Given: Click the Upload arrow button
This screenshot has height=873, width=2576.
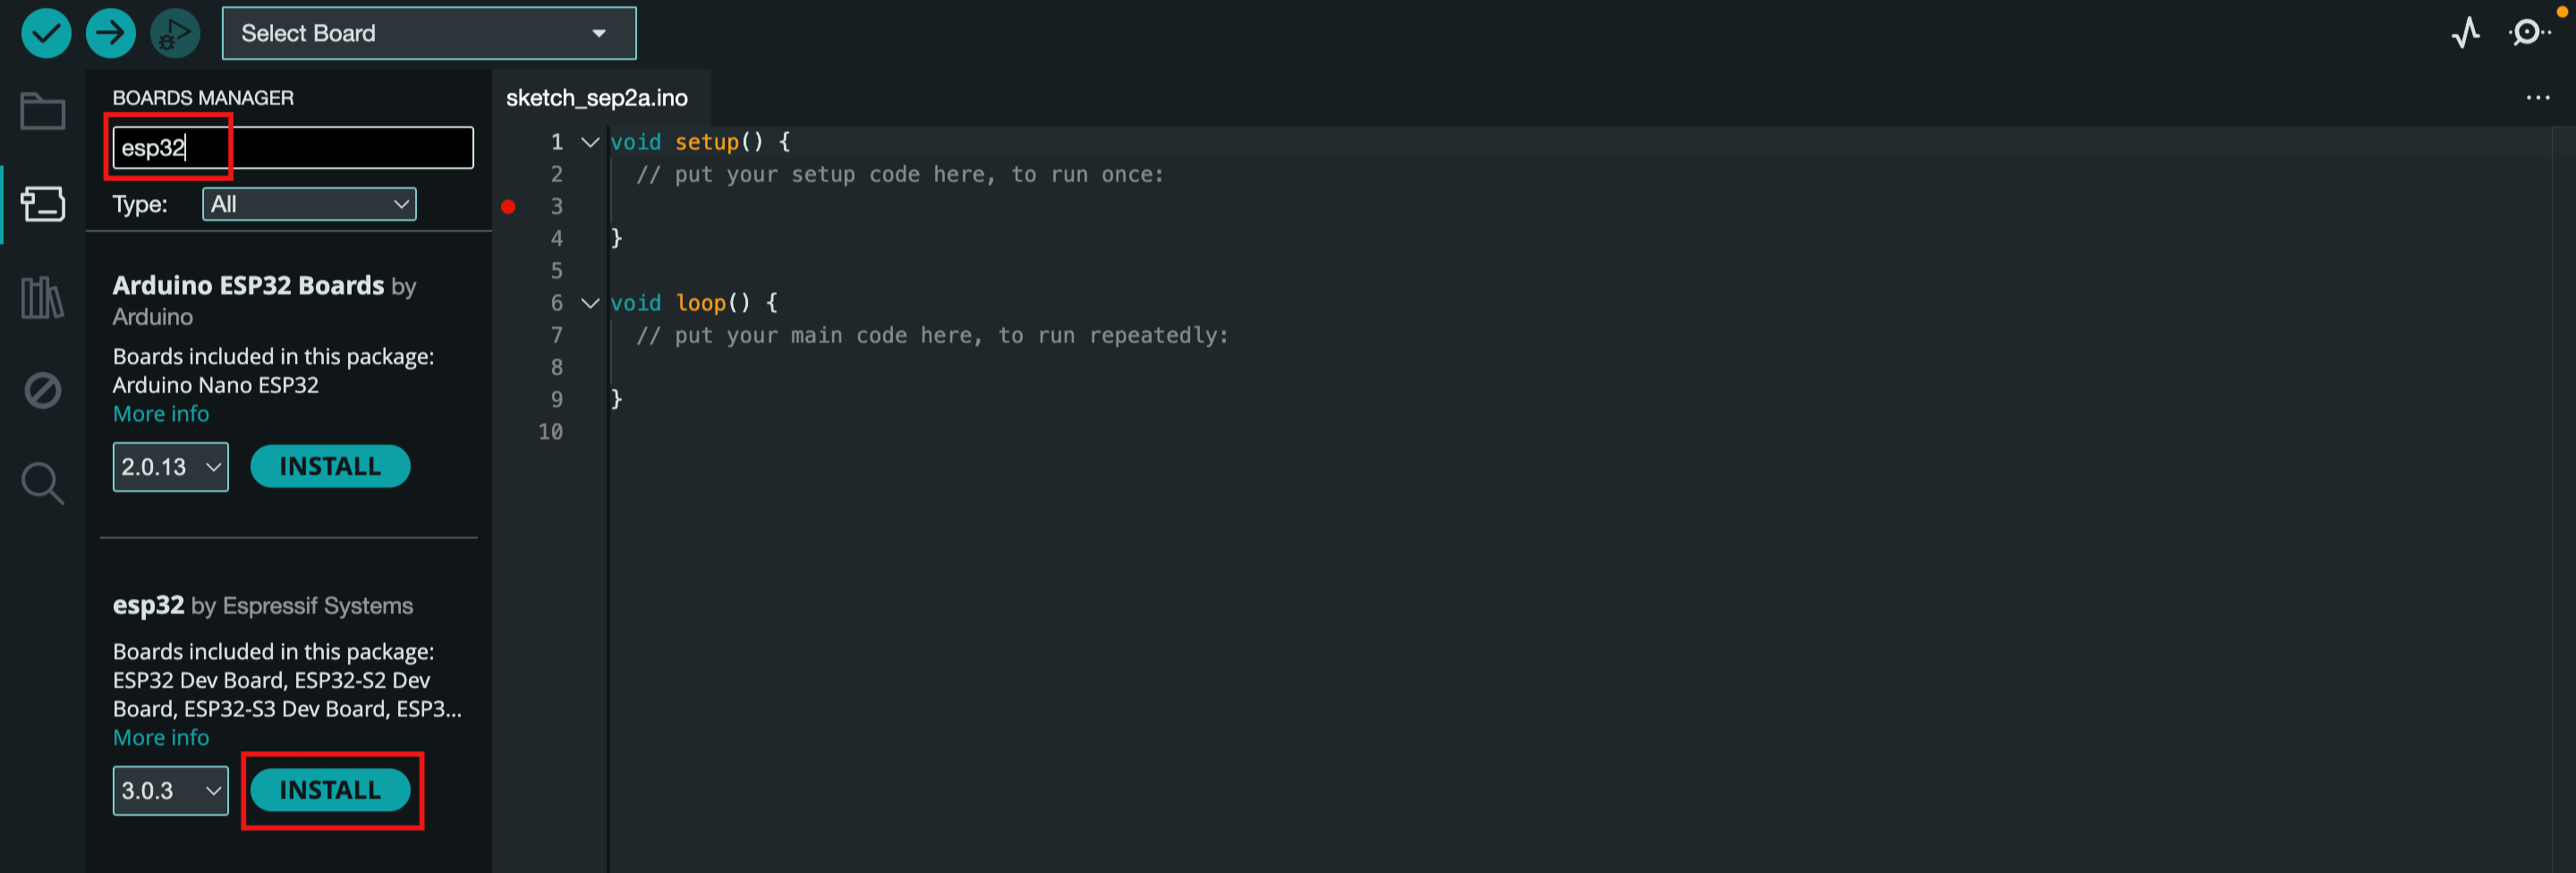Looking at the screenshot, I should tap(110, 33).
